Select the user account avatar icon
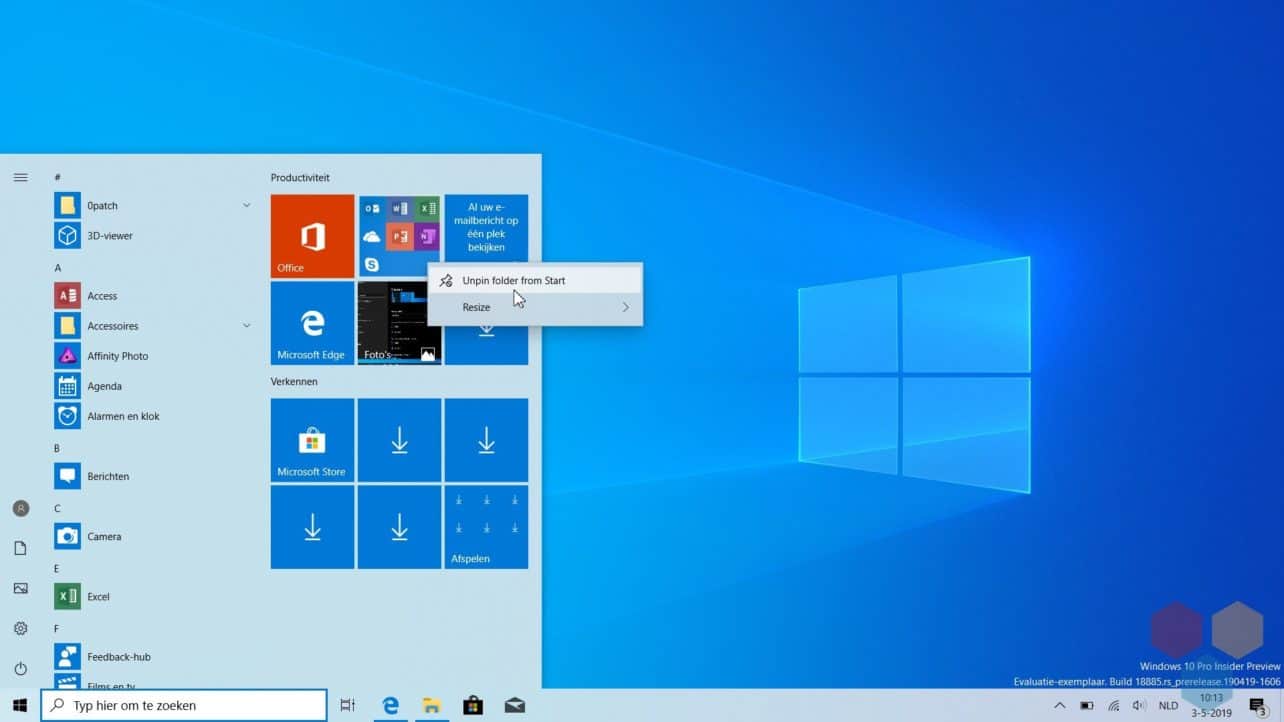Image resolution: width=1284 pixels, height=722 pixels. [x=20, y=508]
